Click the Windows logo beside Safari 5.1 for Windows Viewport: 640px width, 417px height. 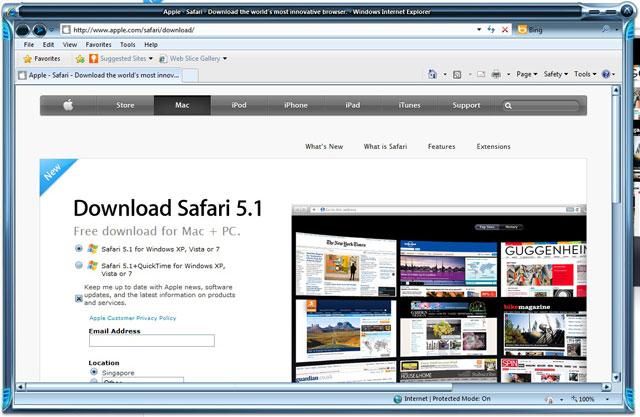(x=93, y=249)
